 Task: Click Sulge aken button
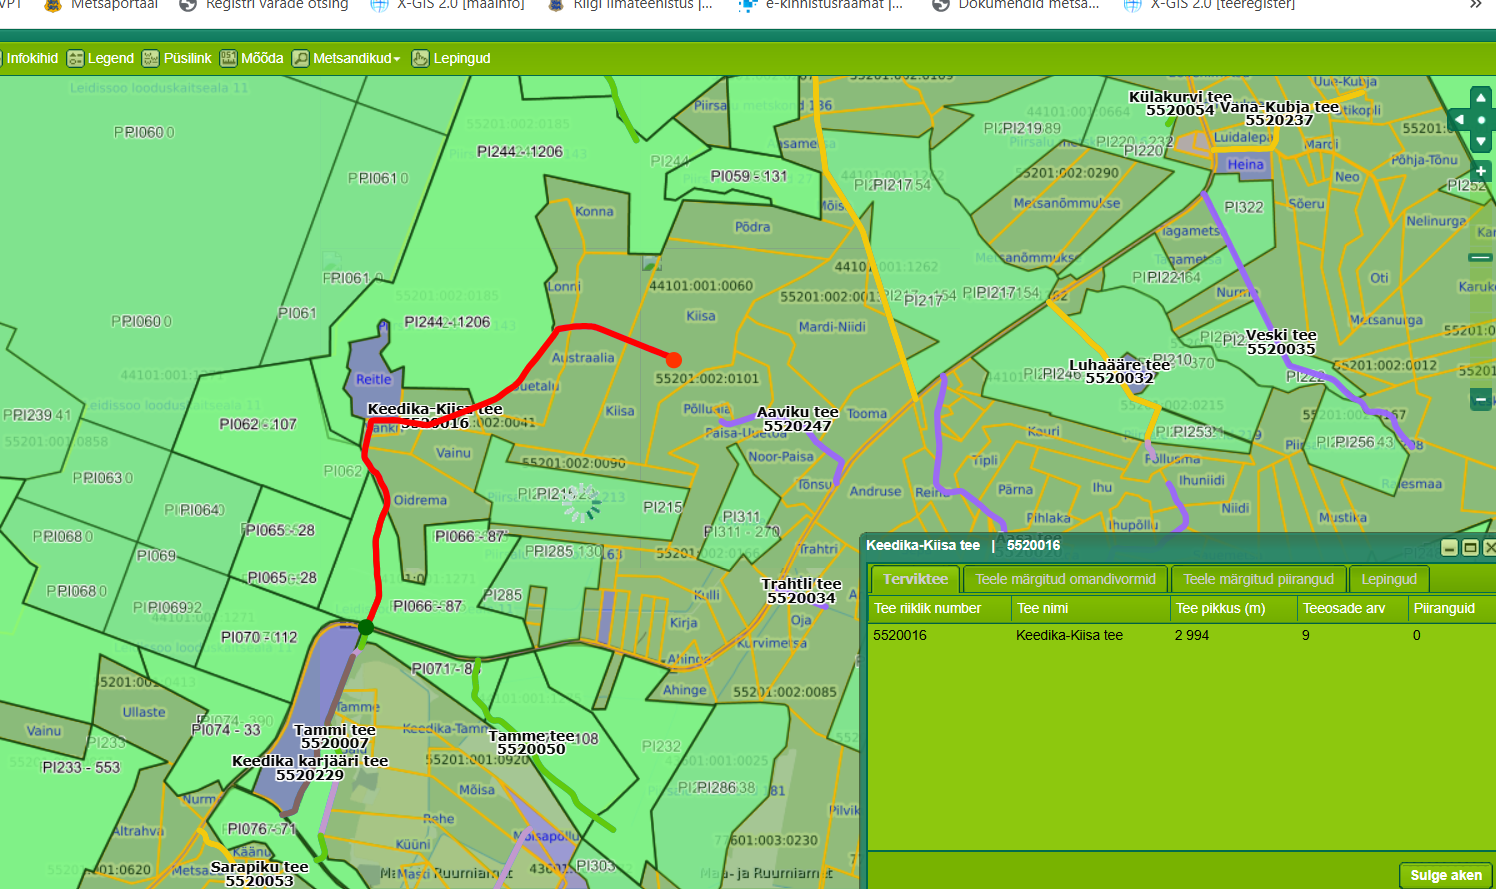(x=1445, y=875)
